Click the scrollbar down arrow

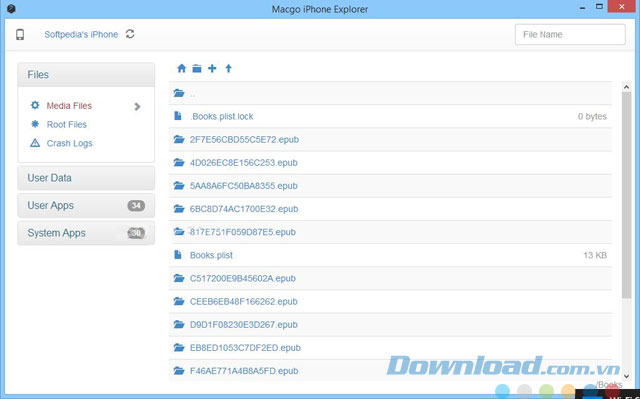(x=627, y=377)
